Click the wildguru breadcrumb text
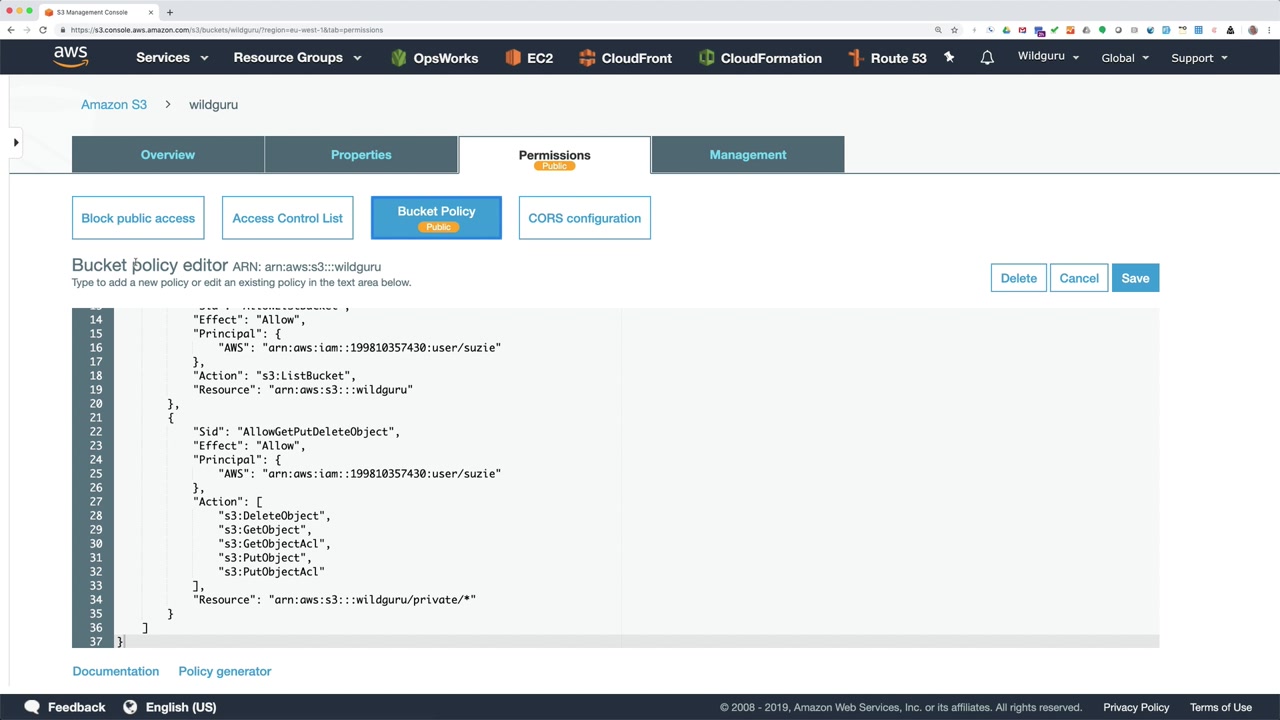 213,104
